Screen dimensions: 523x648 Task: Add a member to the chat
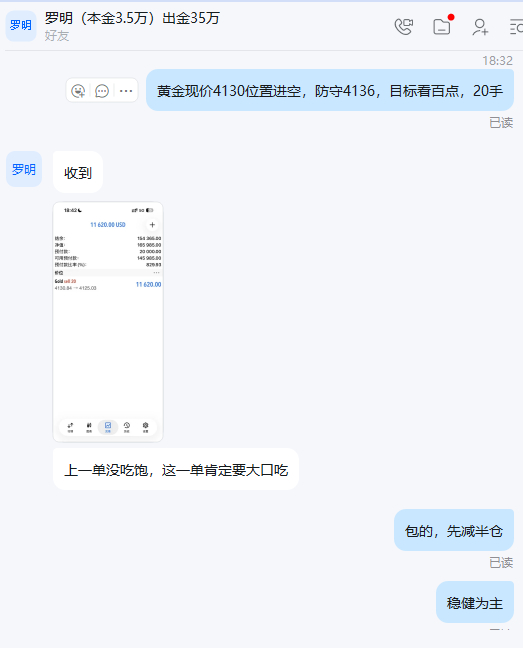480,27
